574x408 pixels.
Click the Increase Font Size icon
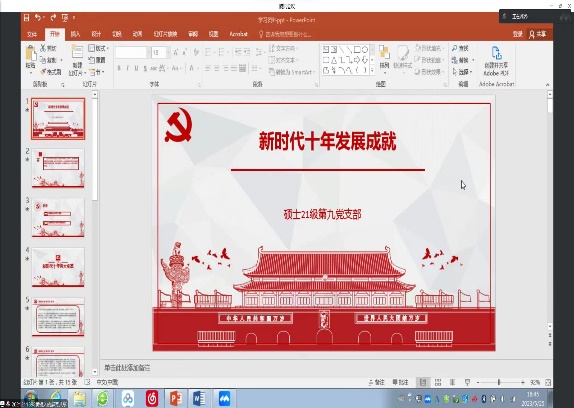coord(176,52)
